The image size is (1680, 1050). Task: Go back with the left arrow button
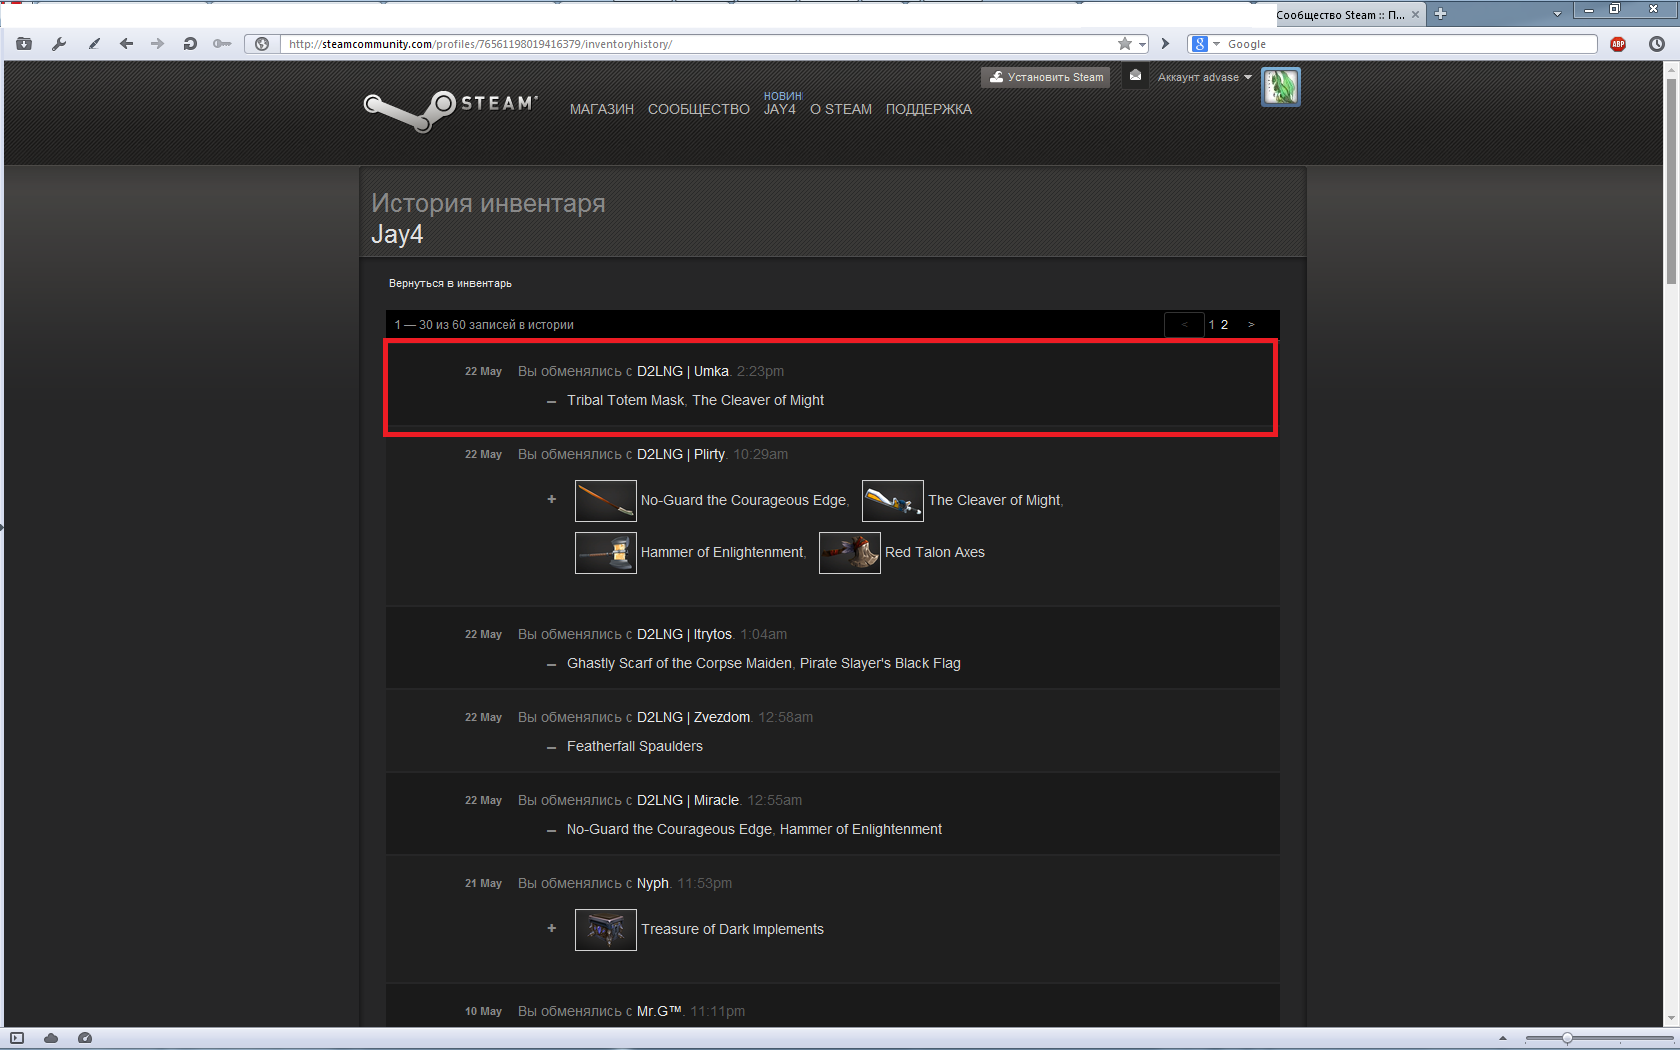click(126, 44)
